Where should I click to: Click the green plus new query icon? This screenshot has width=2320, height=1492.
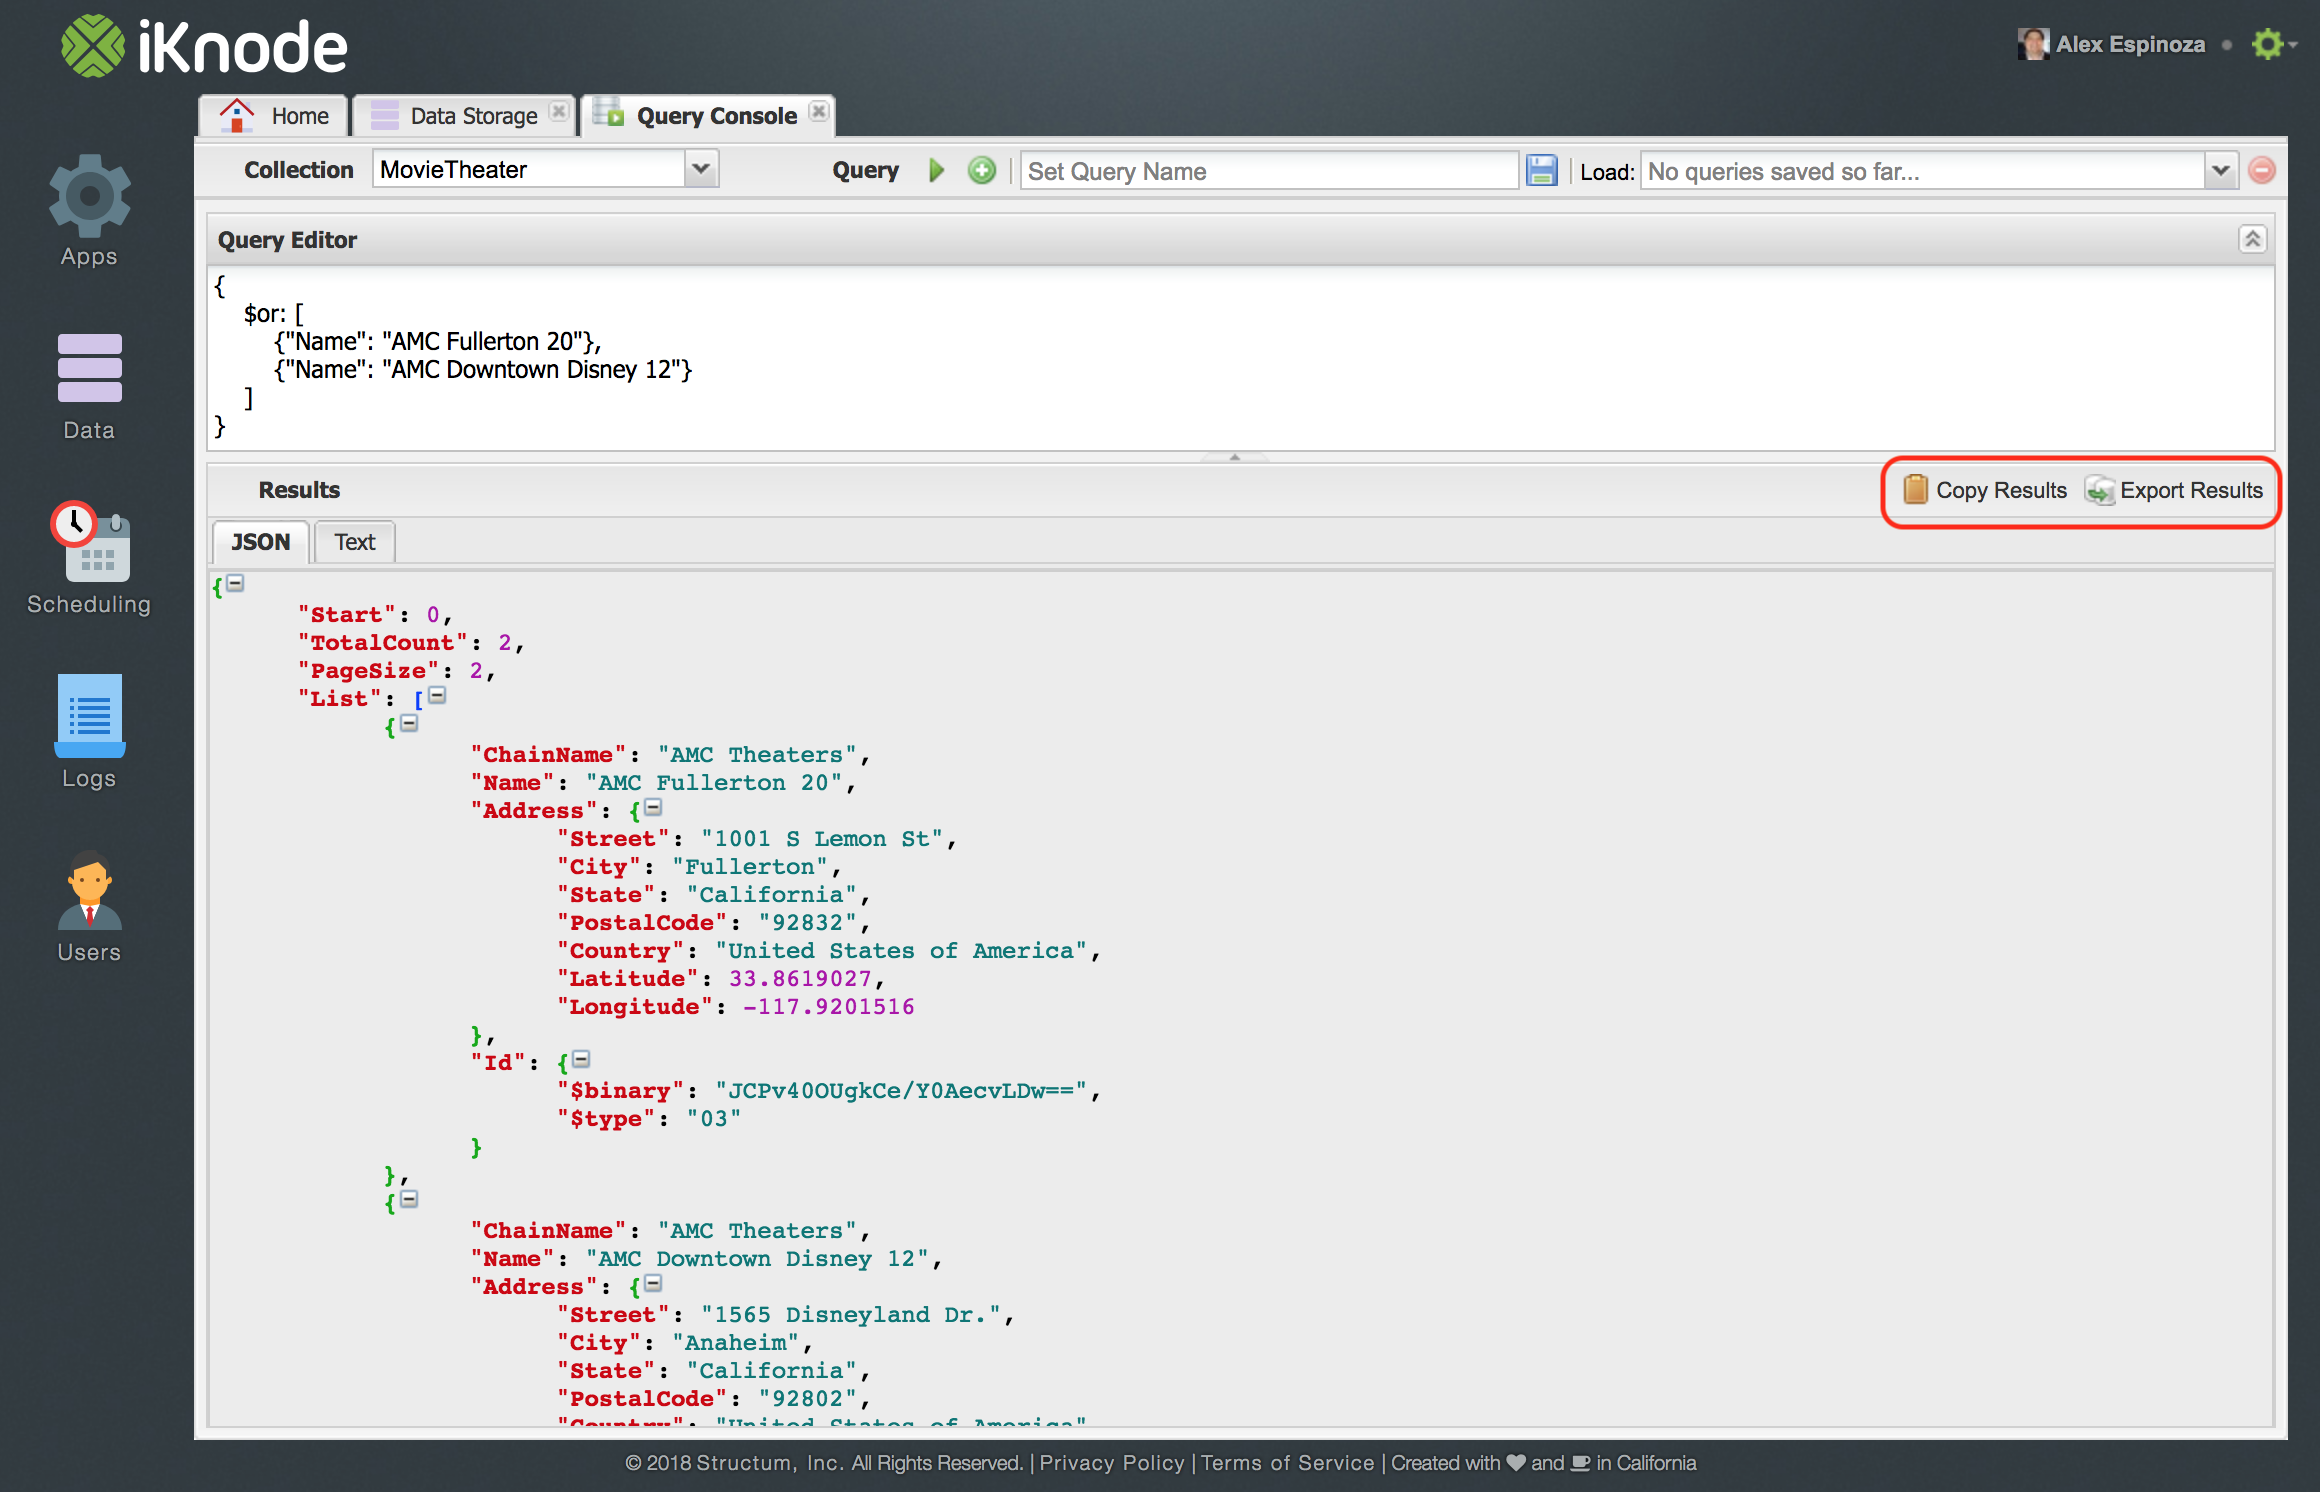click(982, 171)
